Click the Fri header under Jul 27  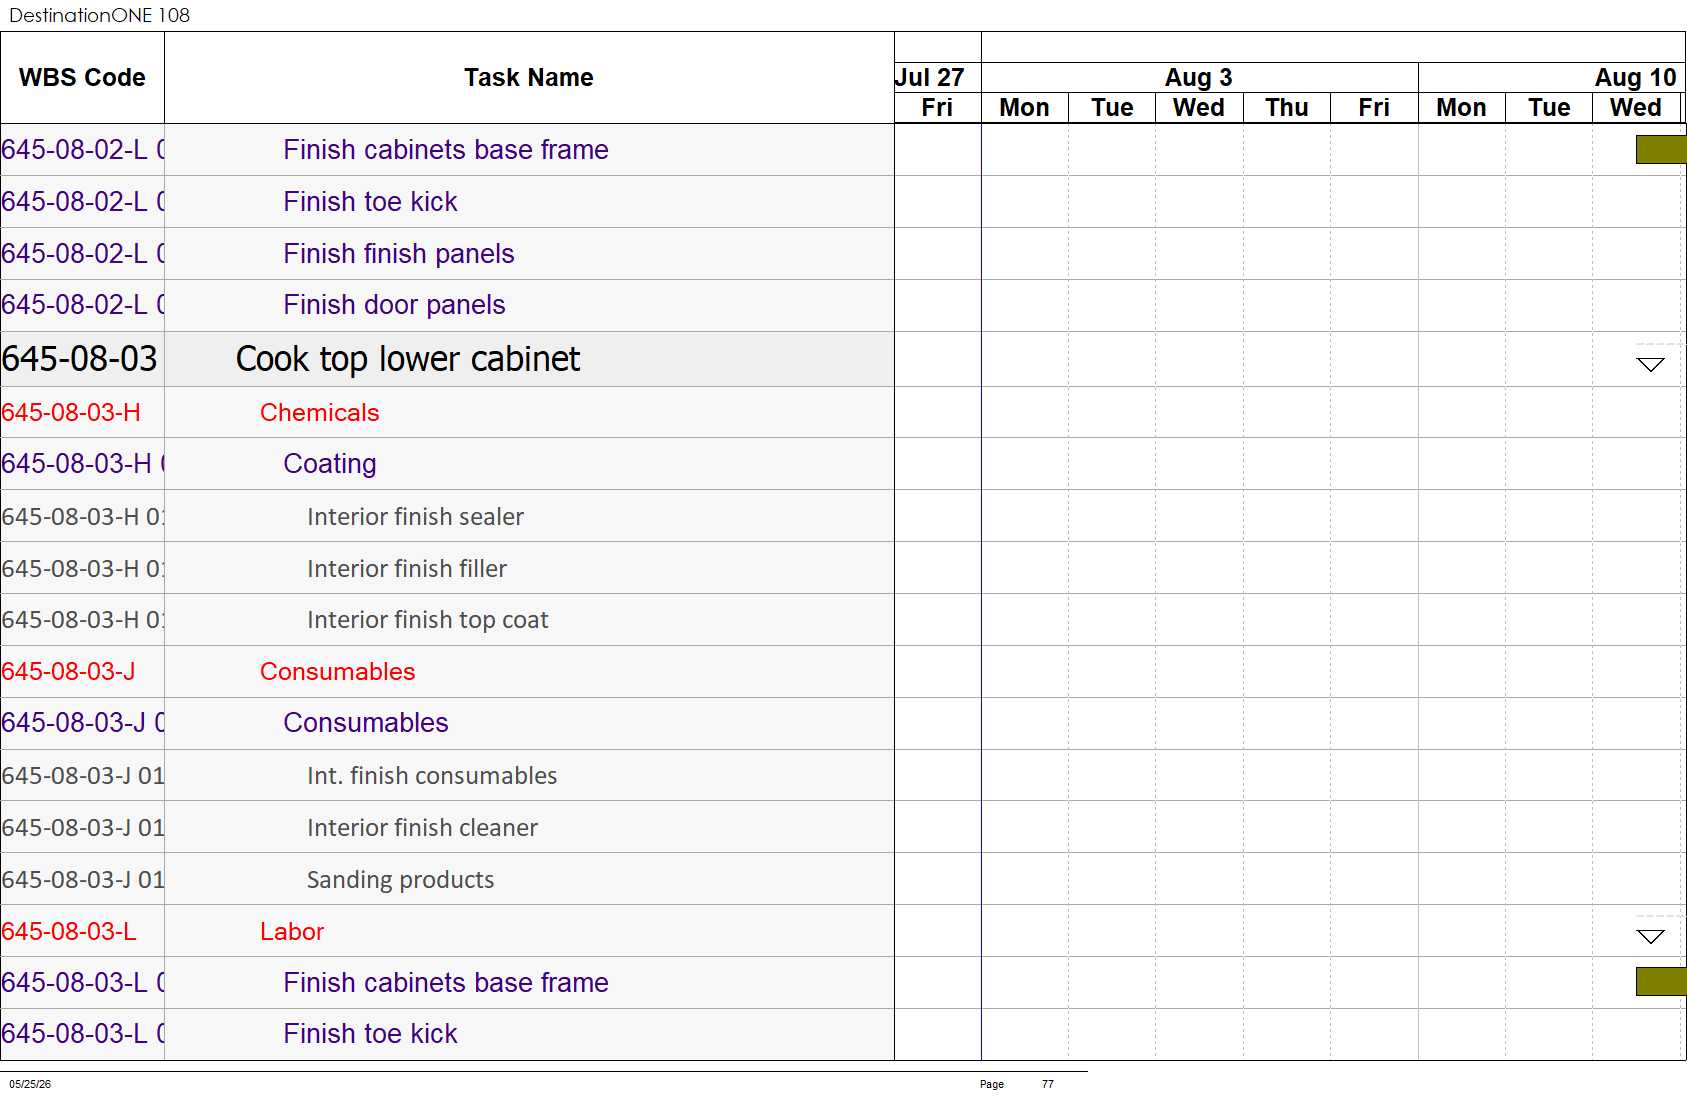(937, 107)
